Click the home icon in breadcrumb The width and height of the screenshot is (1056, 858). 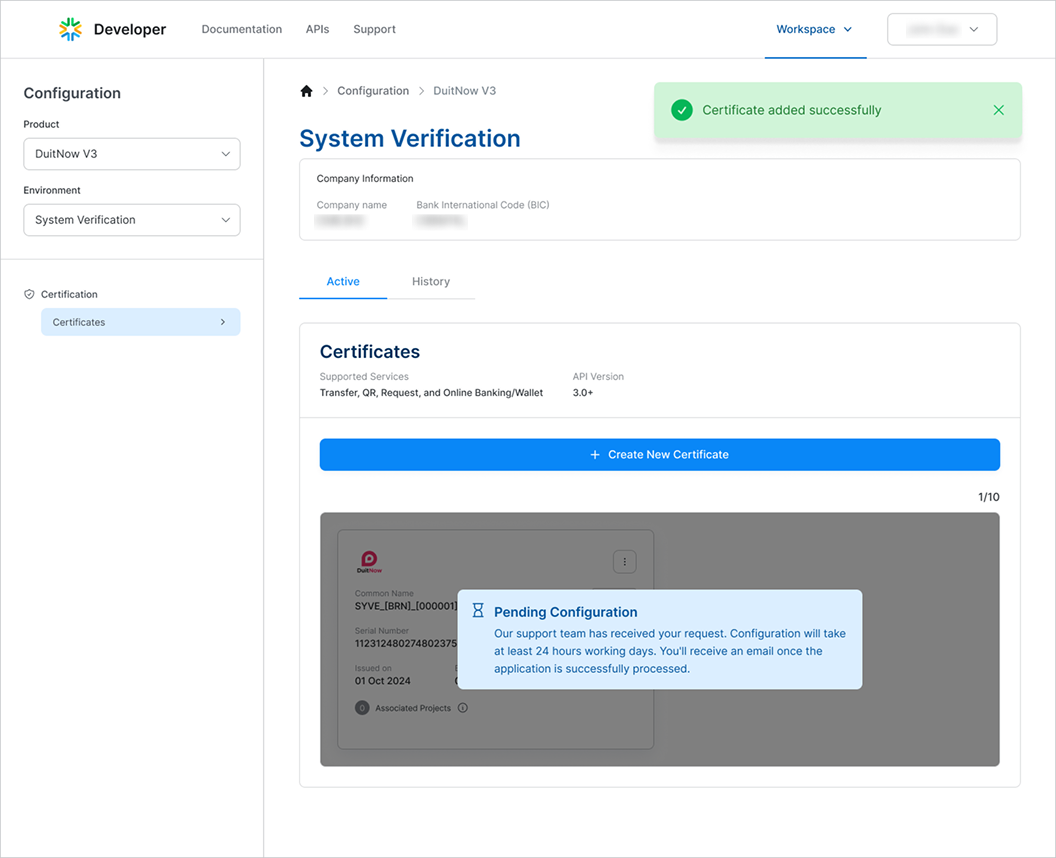tap(306, 91)
